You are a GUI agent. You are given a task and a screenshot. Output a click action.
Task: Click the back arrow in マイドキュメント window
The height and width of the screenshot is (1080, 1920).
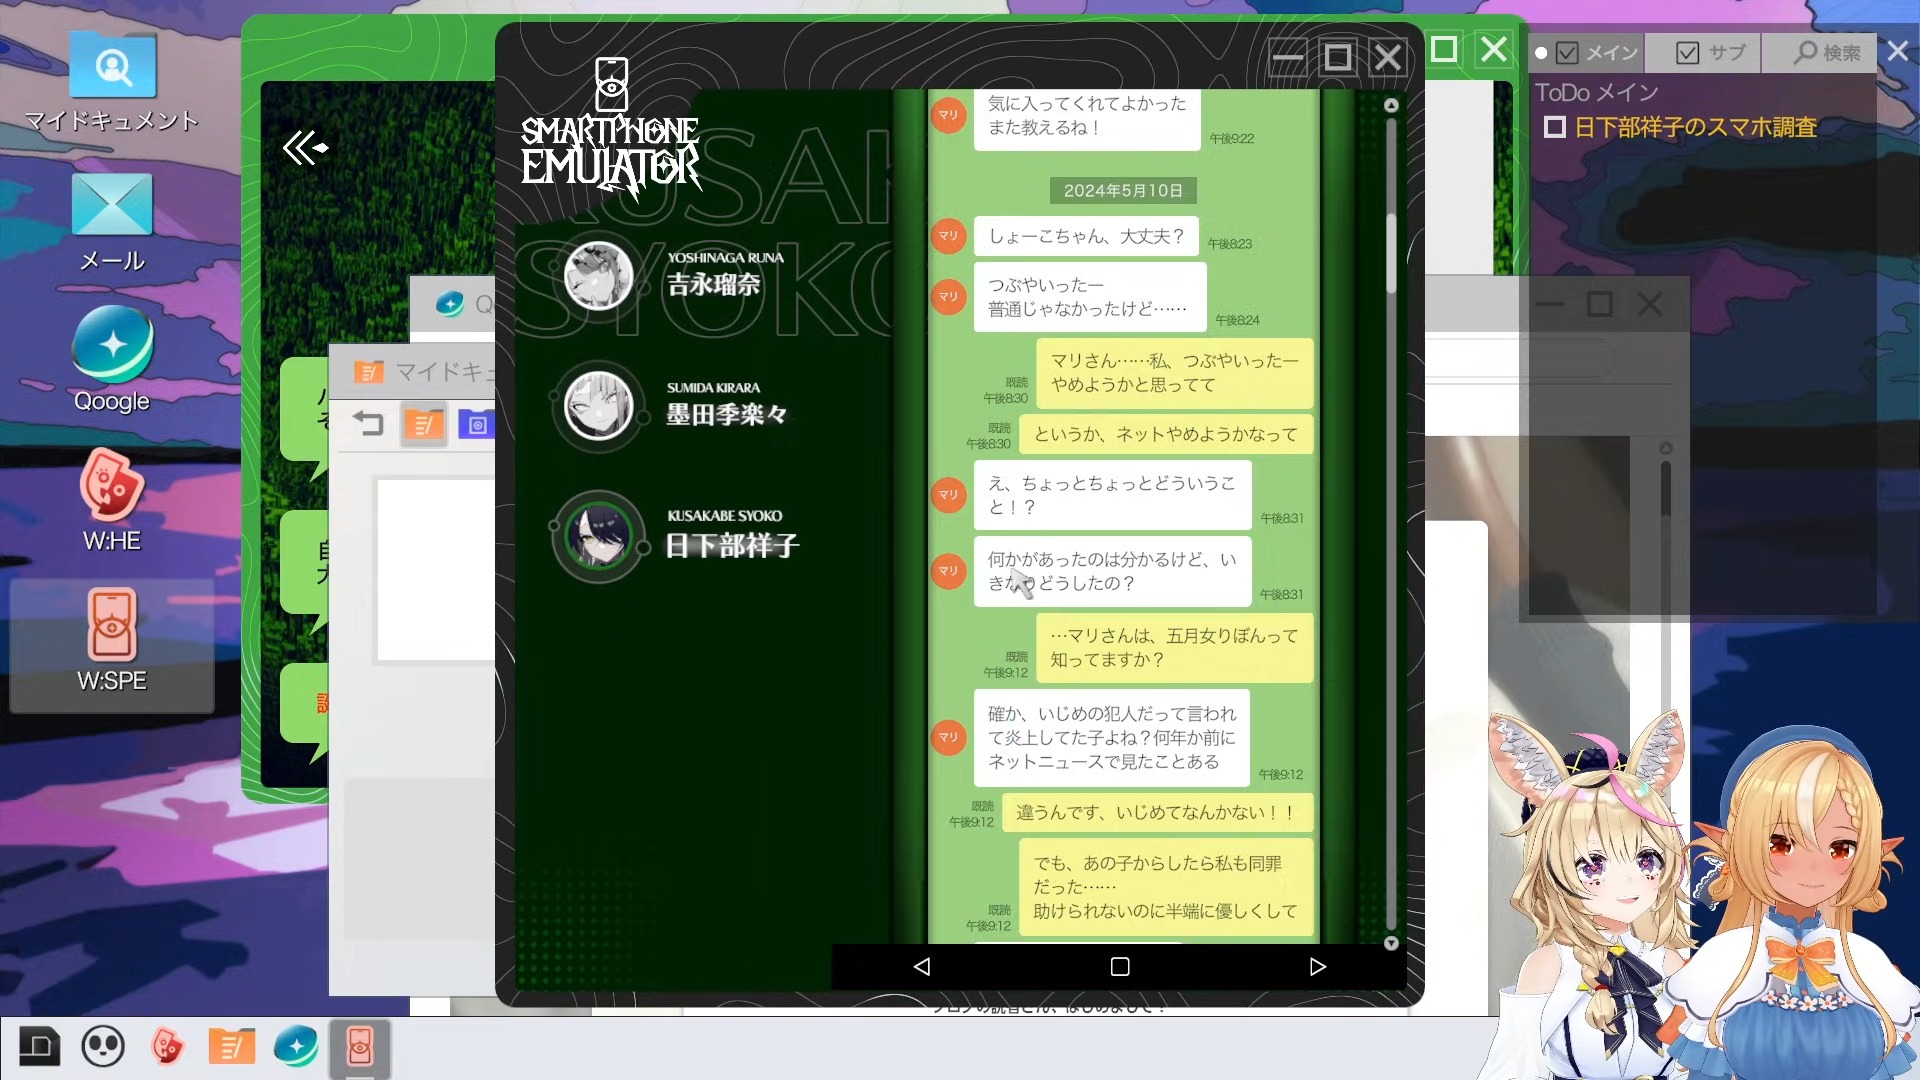[369, 424]
